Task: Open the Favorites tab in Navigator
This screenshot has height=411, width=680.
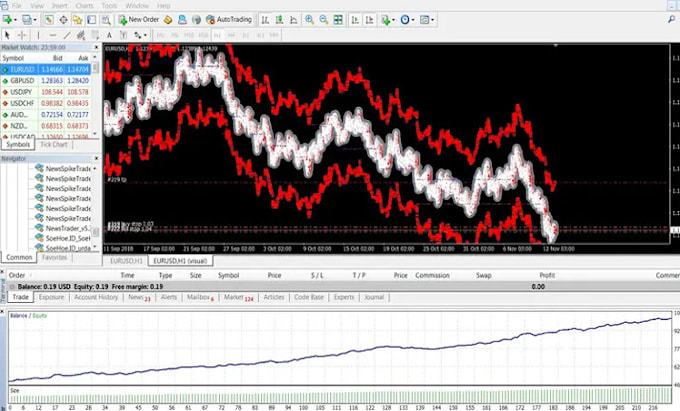Action: click(55, 257)
